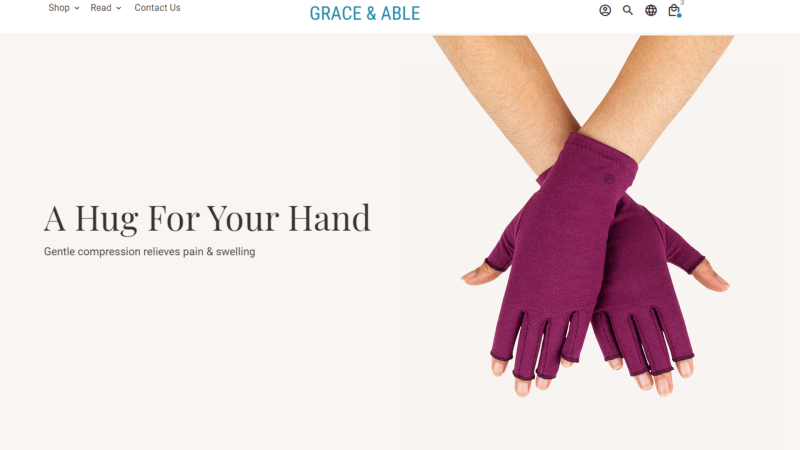Screen dimensions: 800x450
Task: Open the shopping bag cart icon
Action: tap(674, 10)
